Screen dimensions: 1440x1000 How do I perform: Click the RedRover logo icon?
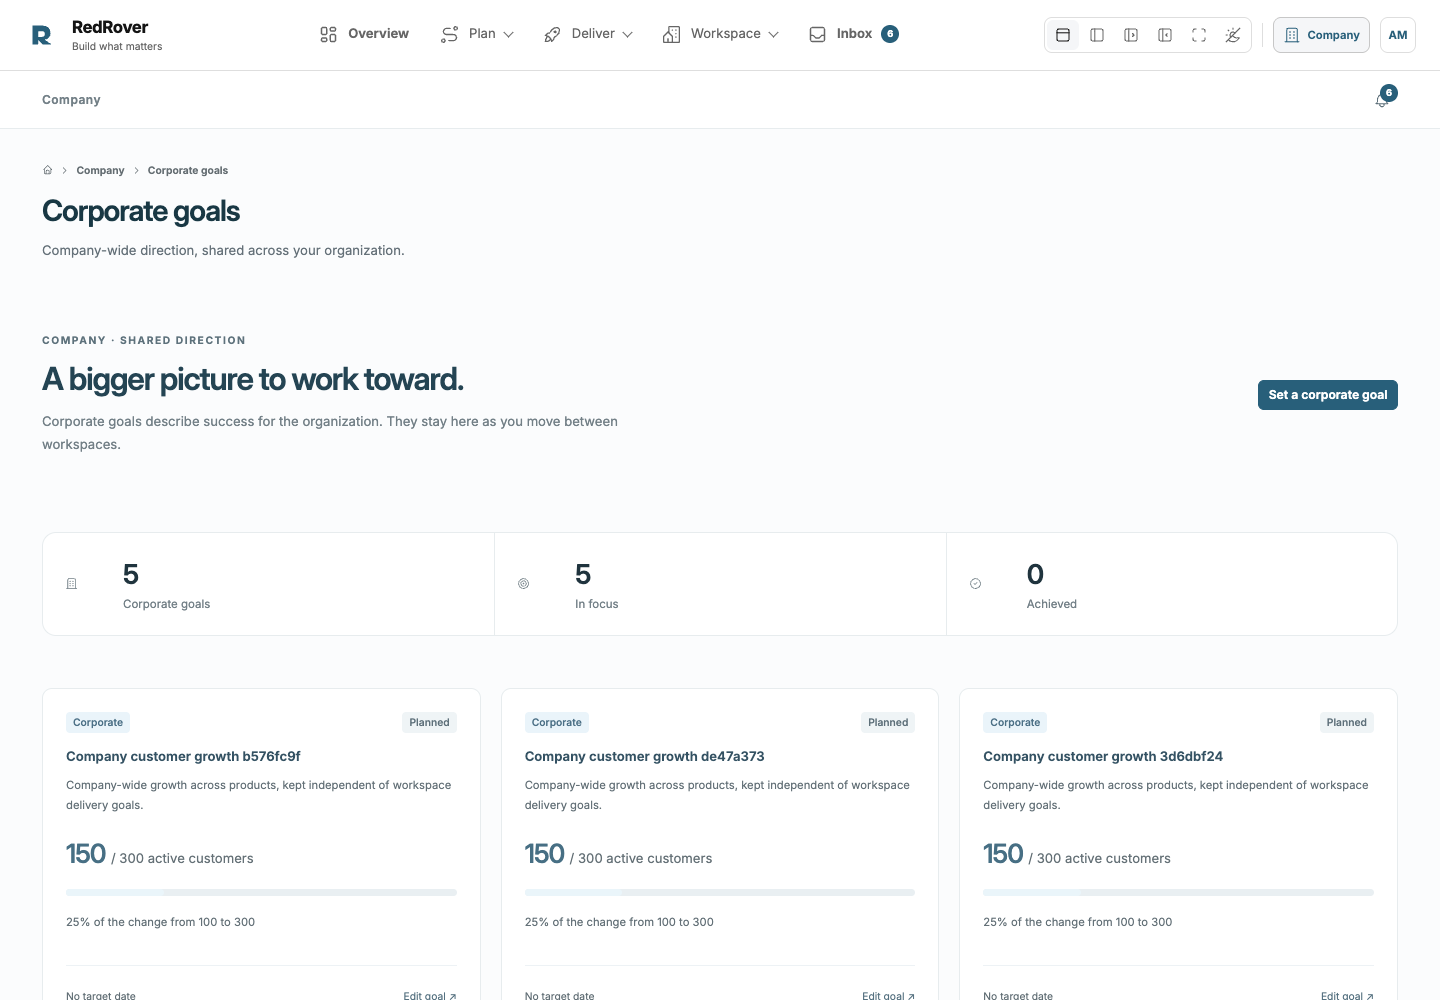coord(42,36)
